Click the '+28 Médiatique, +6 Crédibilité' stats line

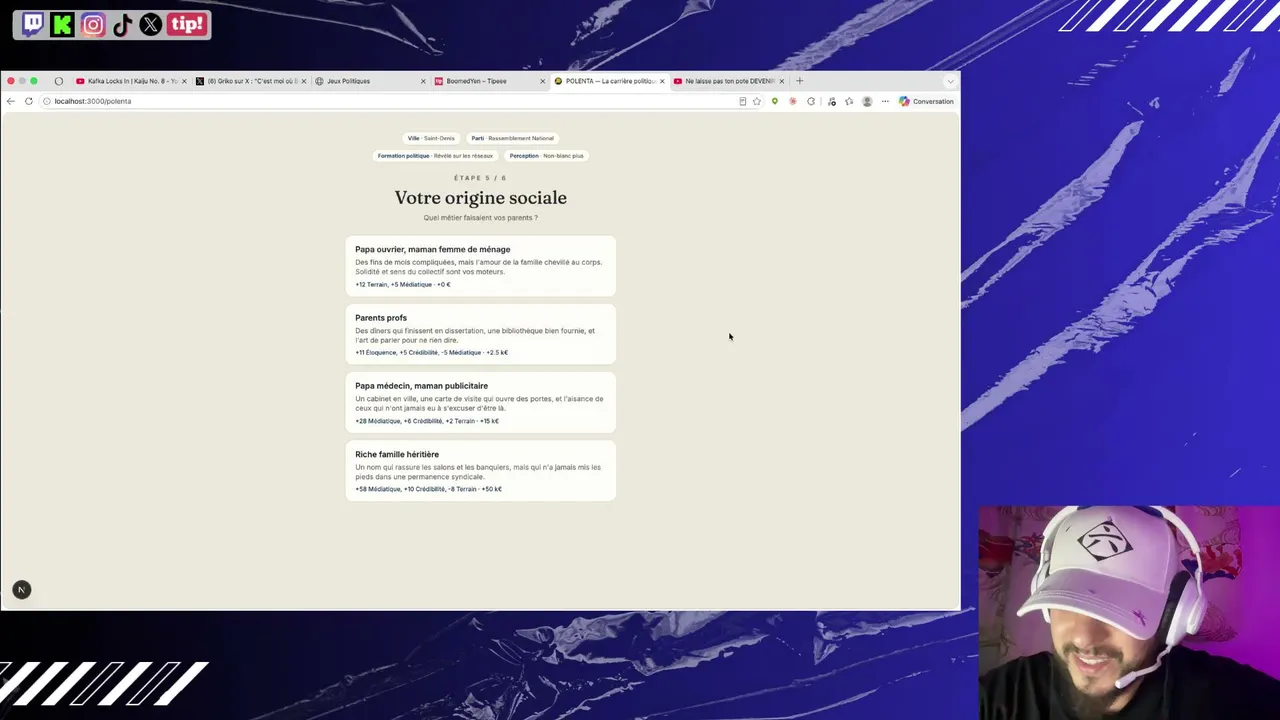pos(427,421)
